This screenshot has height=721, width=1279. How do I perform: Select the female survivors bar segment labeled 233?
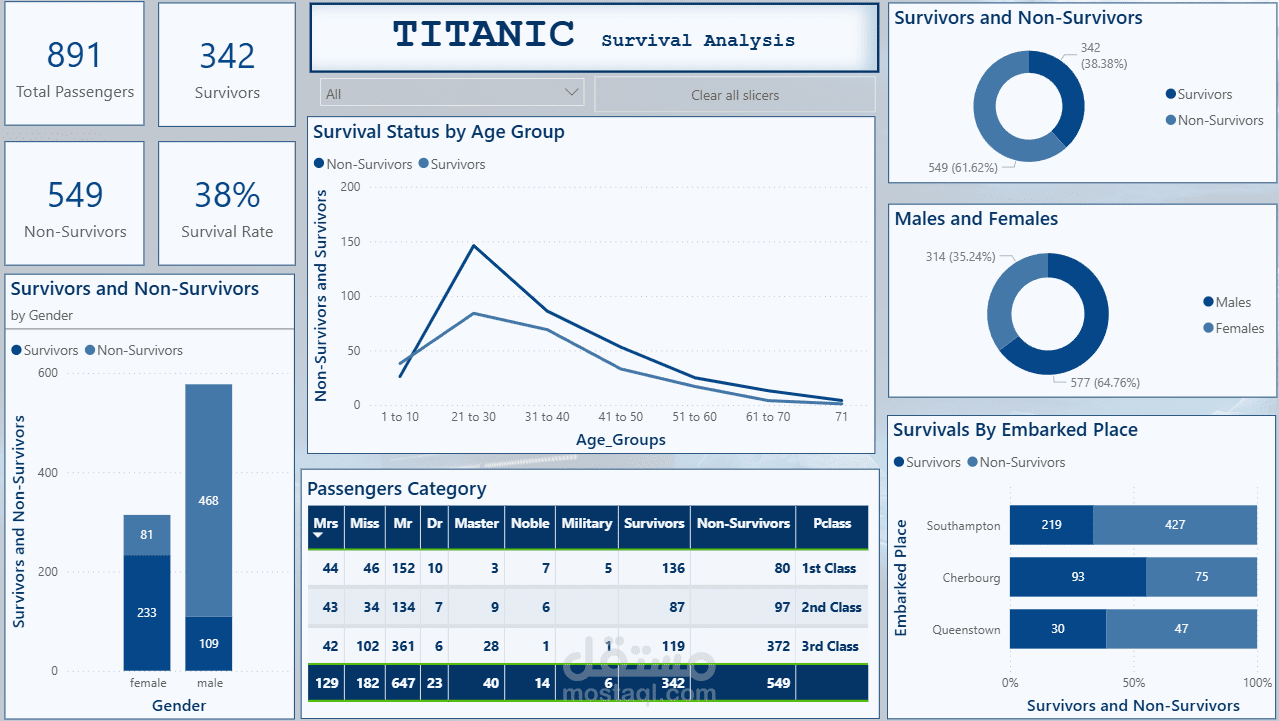147,613
